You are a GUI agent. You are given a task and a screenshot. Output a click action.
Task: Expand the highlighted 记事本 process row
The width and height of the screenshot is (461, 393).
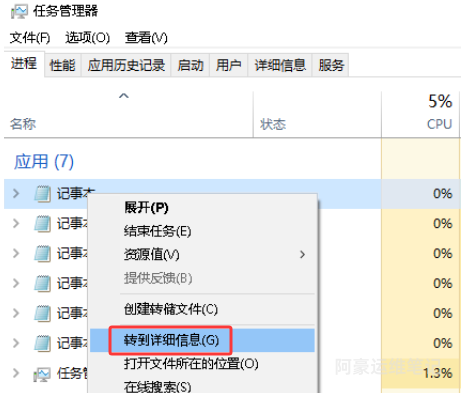(x=16, y=193)
